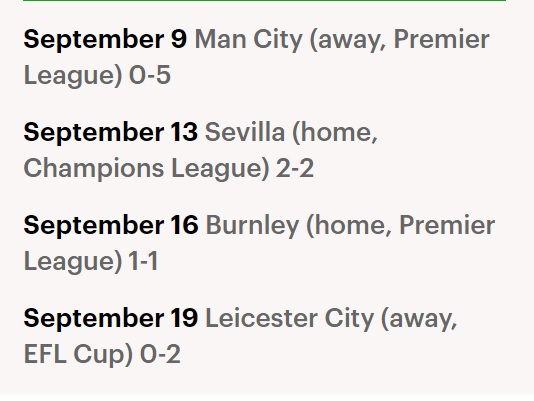Select the Burnley team name

pos(252,226)
